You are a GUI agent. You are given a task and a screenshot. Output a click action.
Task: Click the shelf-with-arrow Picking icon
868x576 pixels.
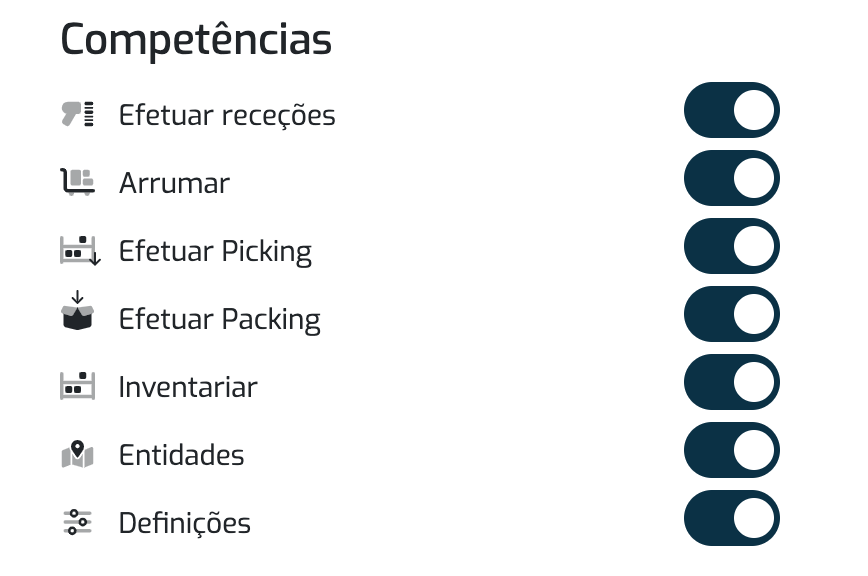point(80,250)
